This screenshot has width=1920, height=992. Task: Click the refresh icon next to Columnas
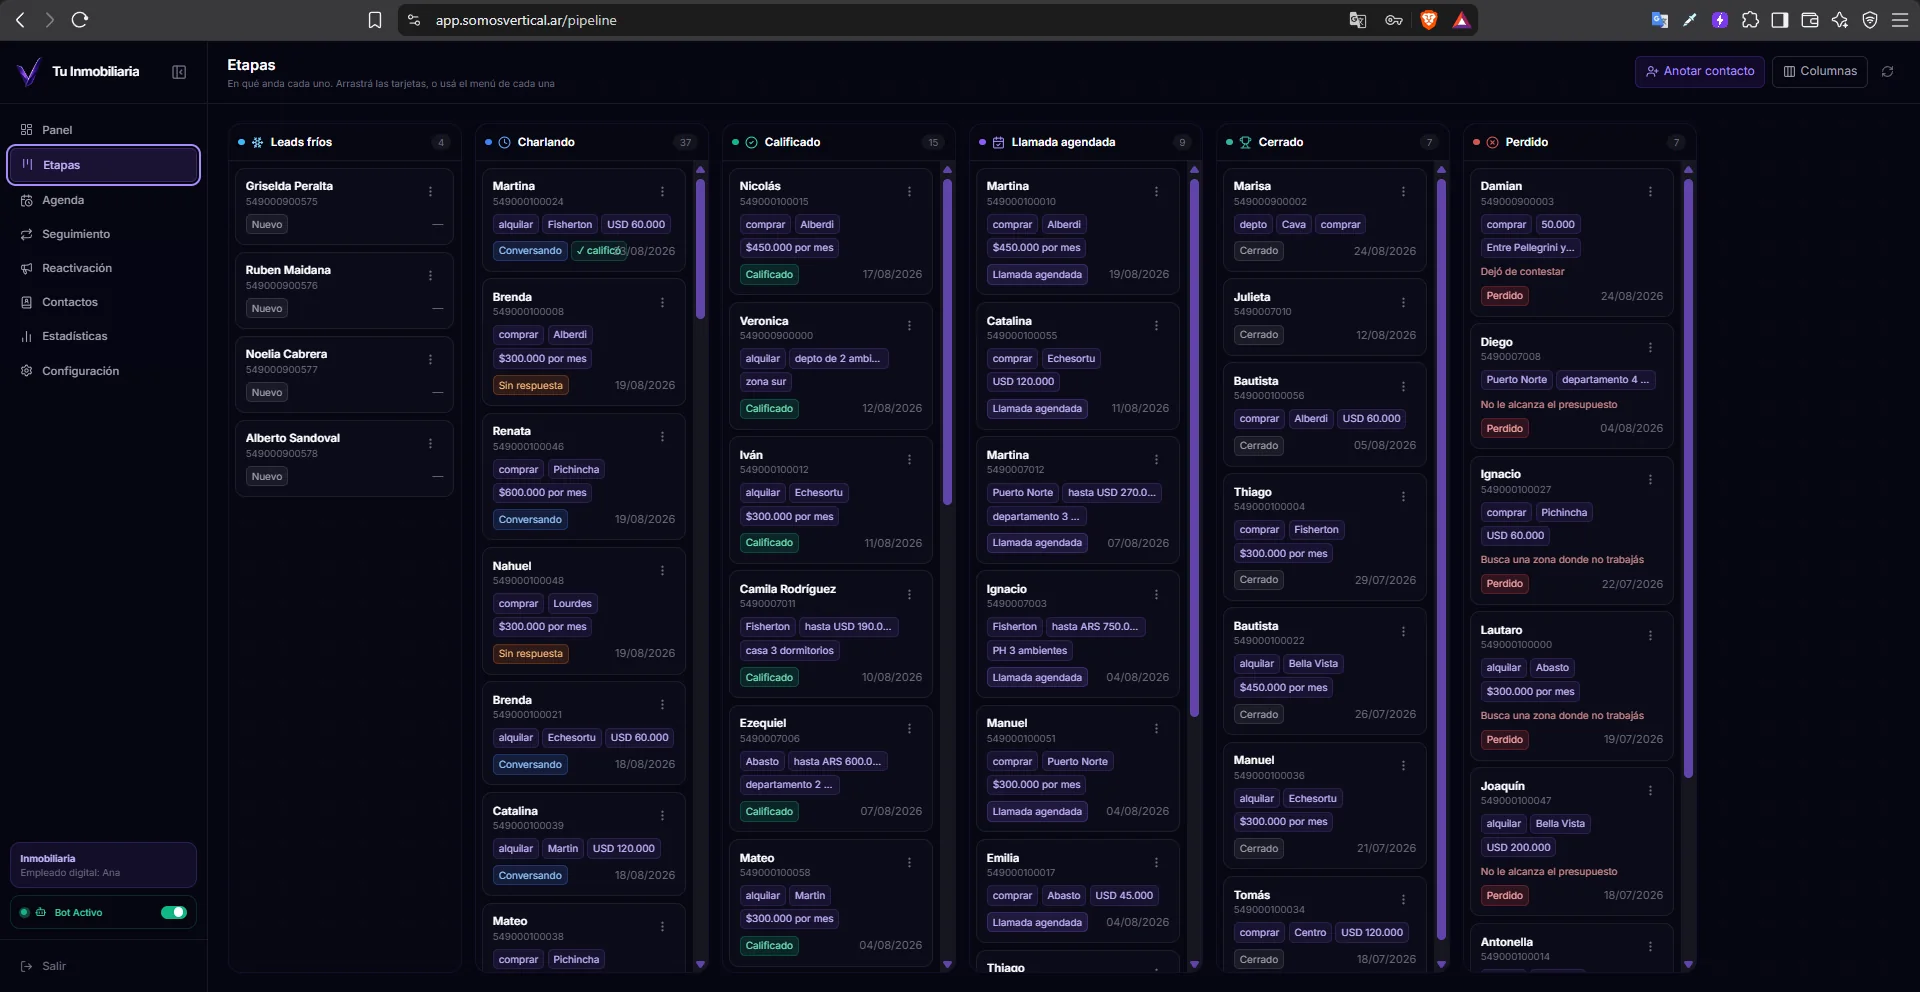(1887, 72)
